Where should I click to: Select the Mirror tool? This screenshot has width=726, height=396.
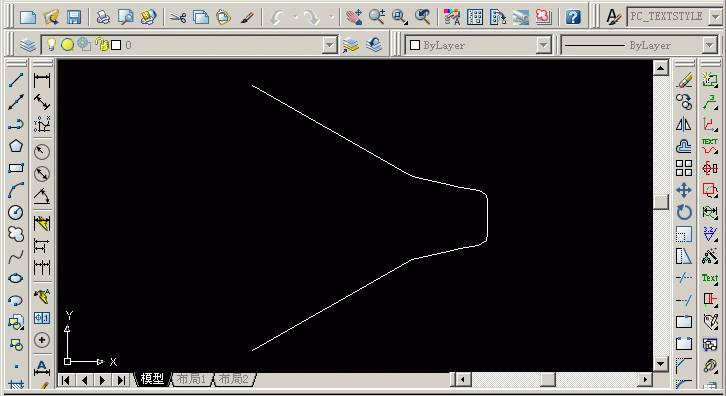(x=684, y=124)
